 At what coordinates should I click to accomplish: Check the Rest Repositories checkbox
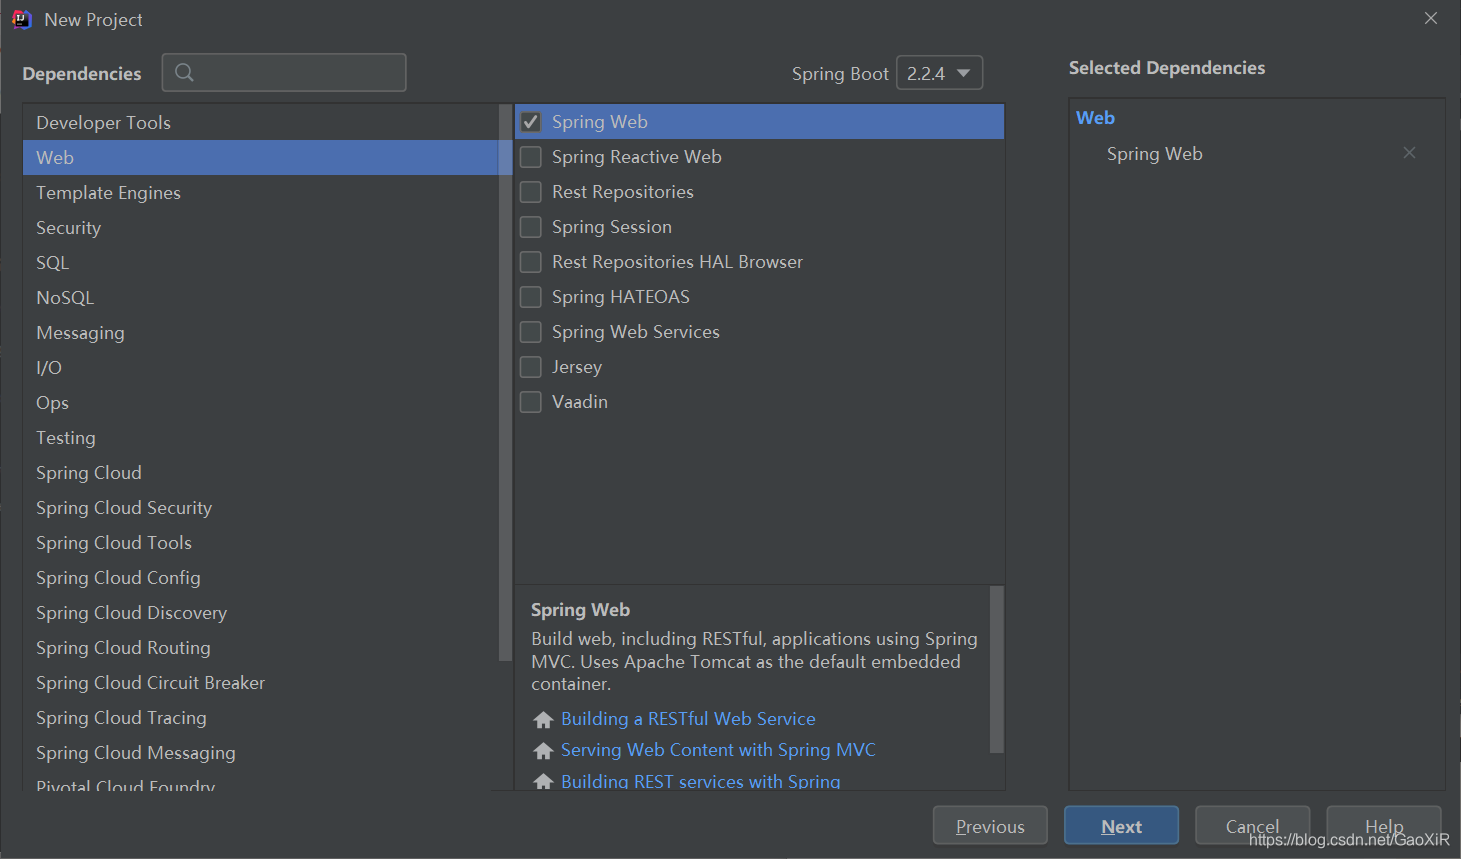pos(531,192)
